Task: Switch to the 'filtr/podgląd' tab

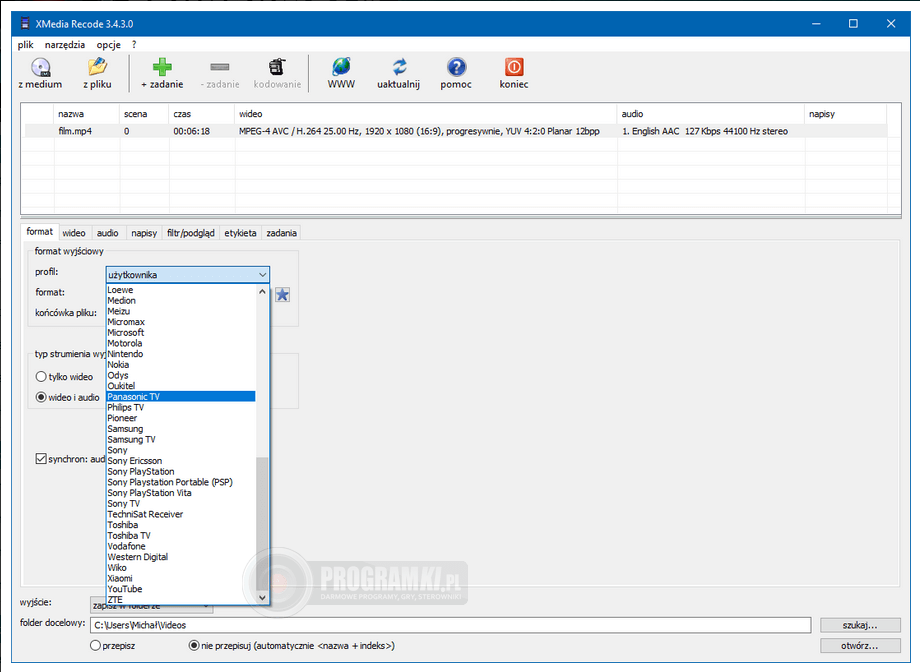Action: [x=191, y=233]
